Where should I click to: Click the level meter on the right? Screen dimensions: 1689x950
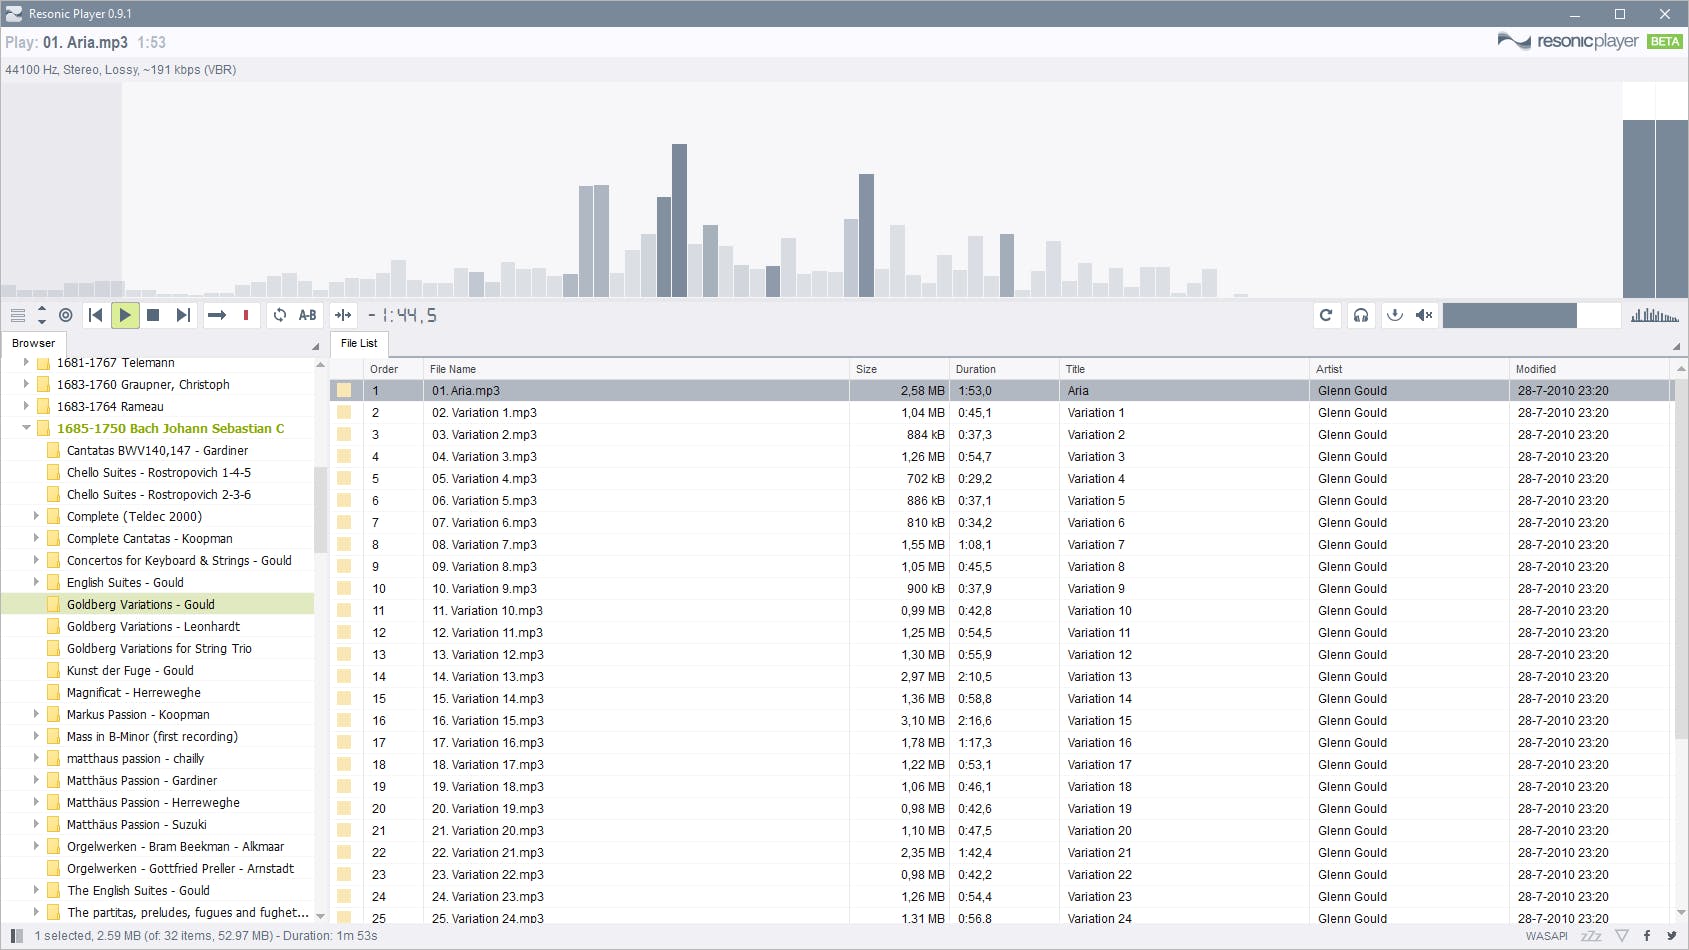click(x=1655, y=190)
